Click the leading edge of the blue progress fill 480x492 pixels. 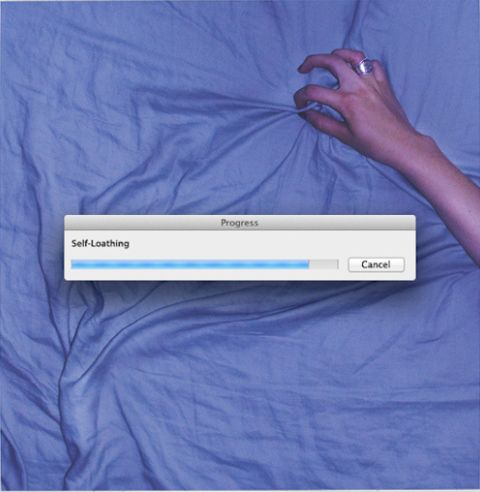coord(308,265)
